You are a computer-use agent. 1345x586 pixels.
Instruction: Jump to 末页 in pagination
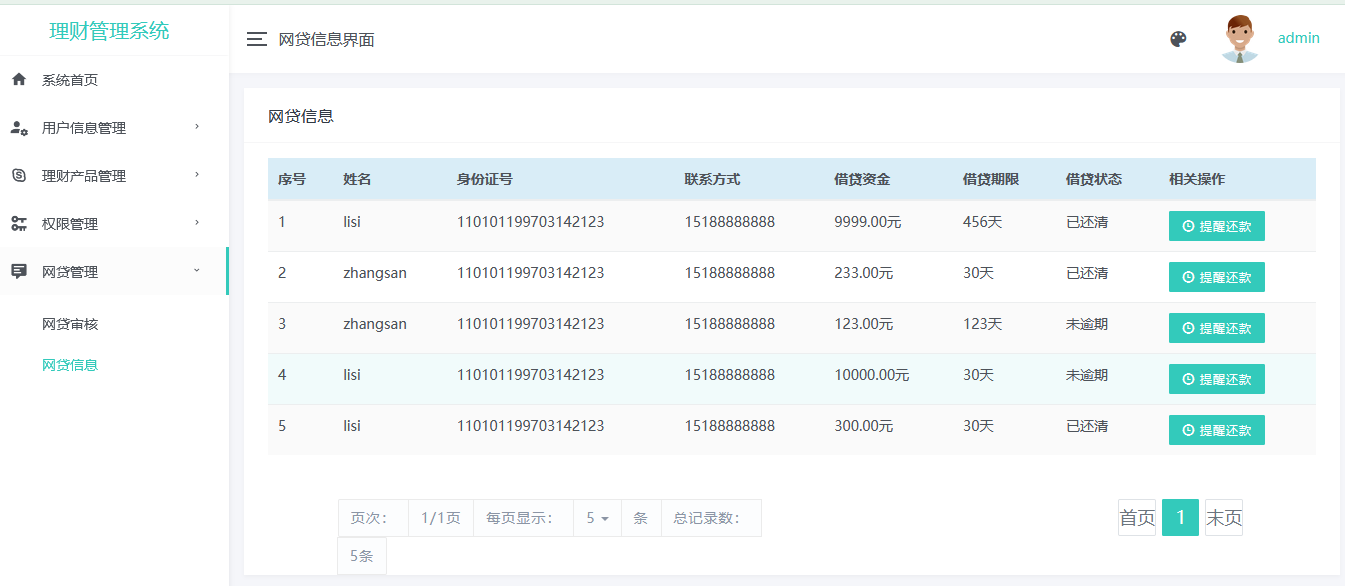point(1224,518)
